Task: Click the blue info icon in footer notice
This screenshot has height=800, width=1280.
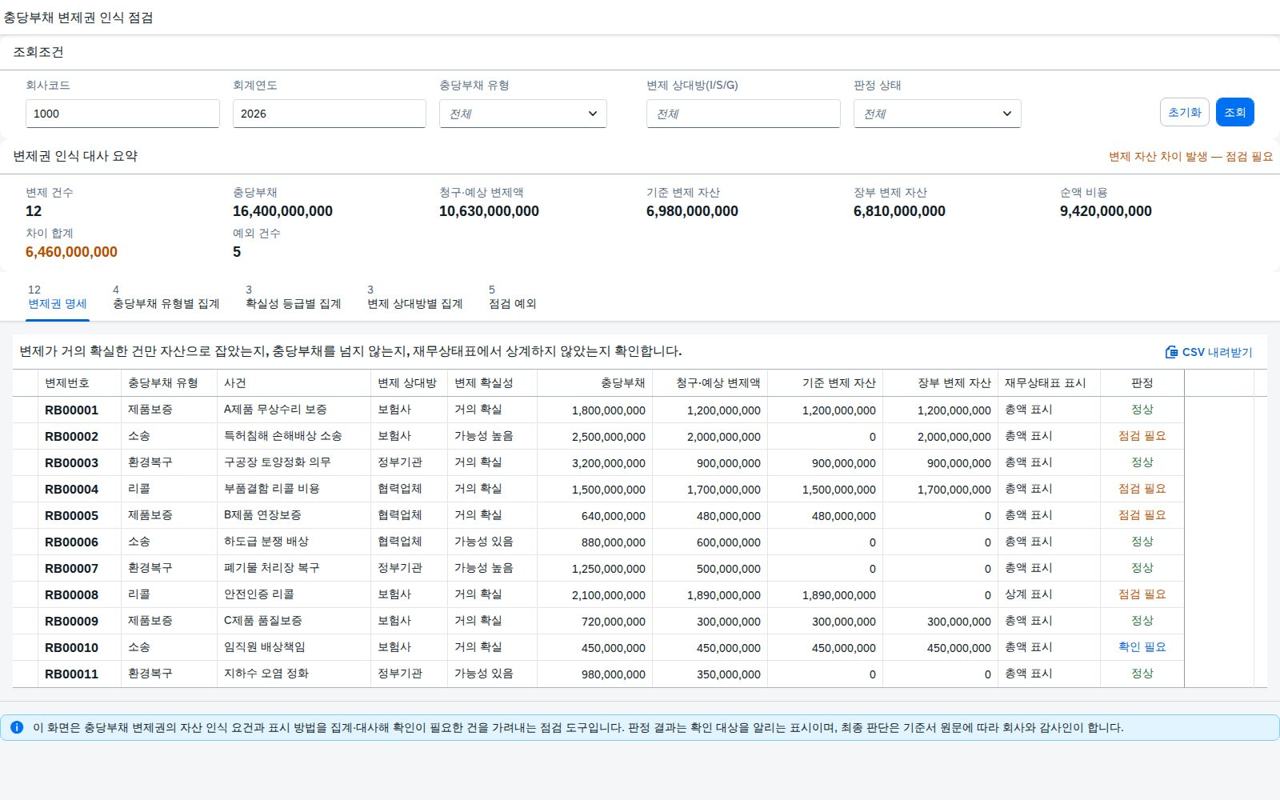Action: [x=16, y=727]
